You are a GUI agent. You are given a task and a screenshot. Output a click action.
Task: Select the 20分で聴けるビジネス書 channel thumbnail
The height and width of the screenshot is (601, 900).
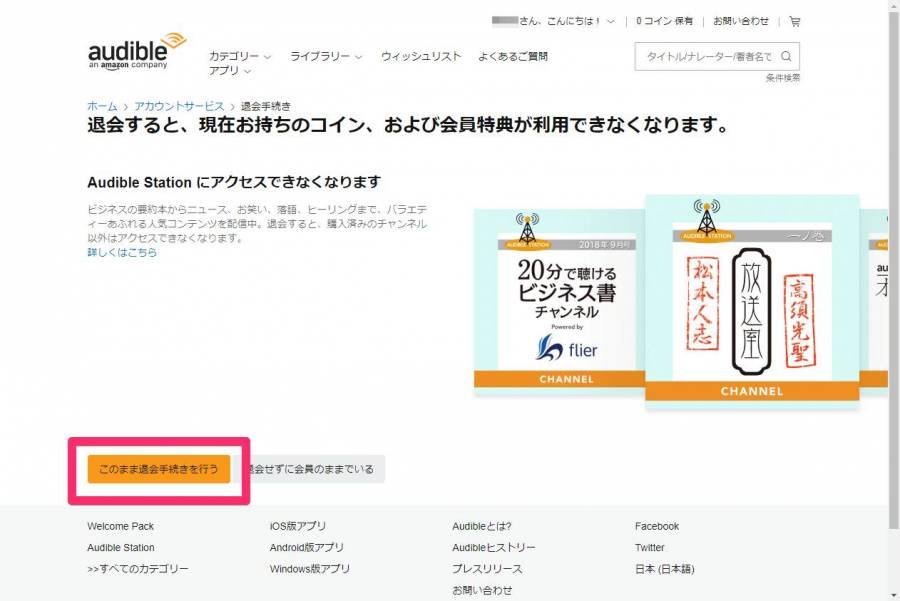[x=560, y=303]
